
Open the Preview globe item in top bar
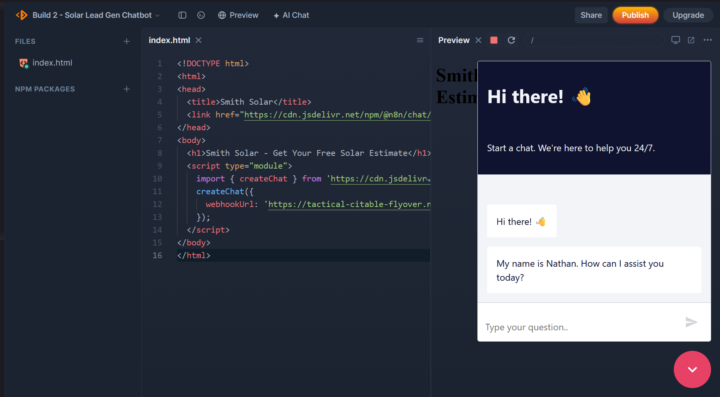coord(238,15)
